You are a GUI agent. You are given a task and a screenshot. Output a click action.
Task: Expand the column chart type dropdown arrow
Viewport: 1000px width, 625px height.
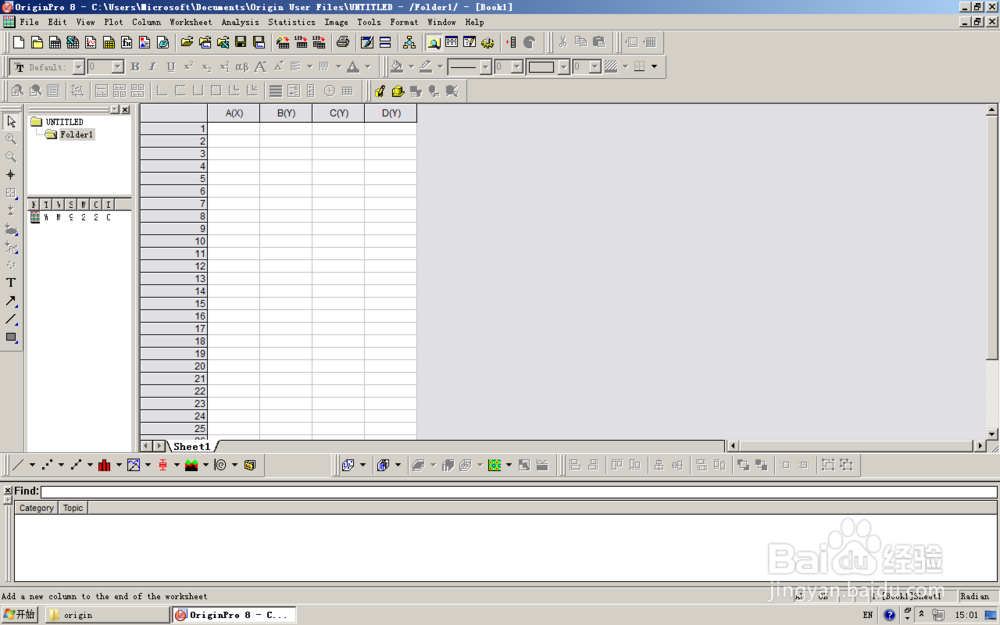pyautogui.click(x=119, y=465)
